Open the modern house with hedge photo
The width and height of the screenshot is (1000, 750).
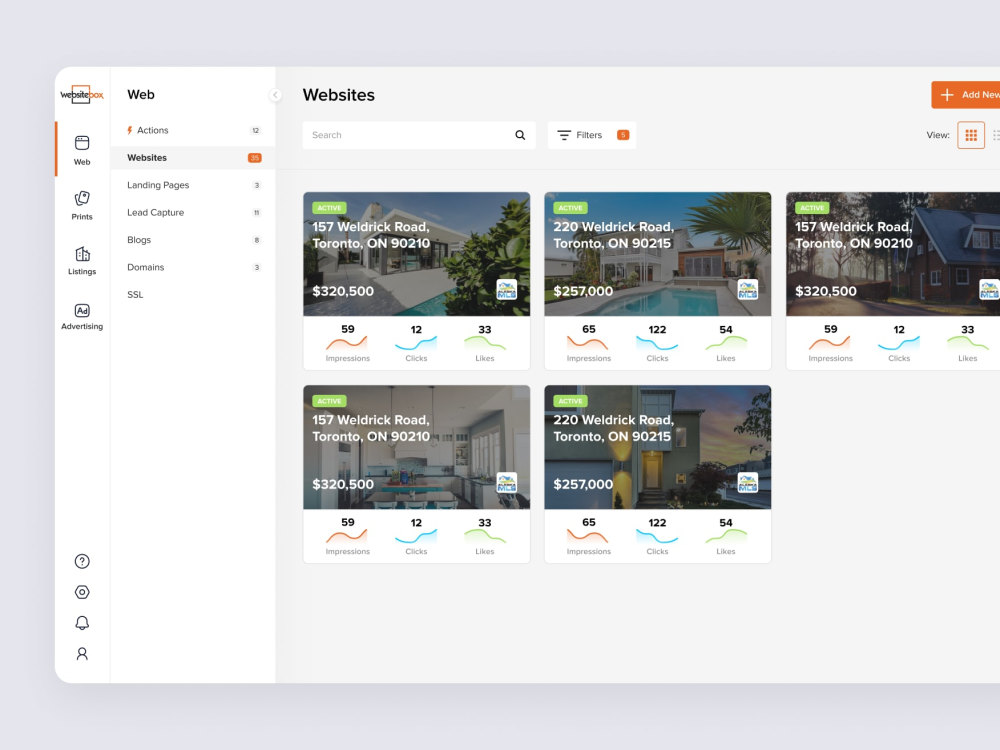coord(416,254)
